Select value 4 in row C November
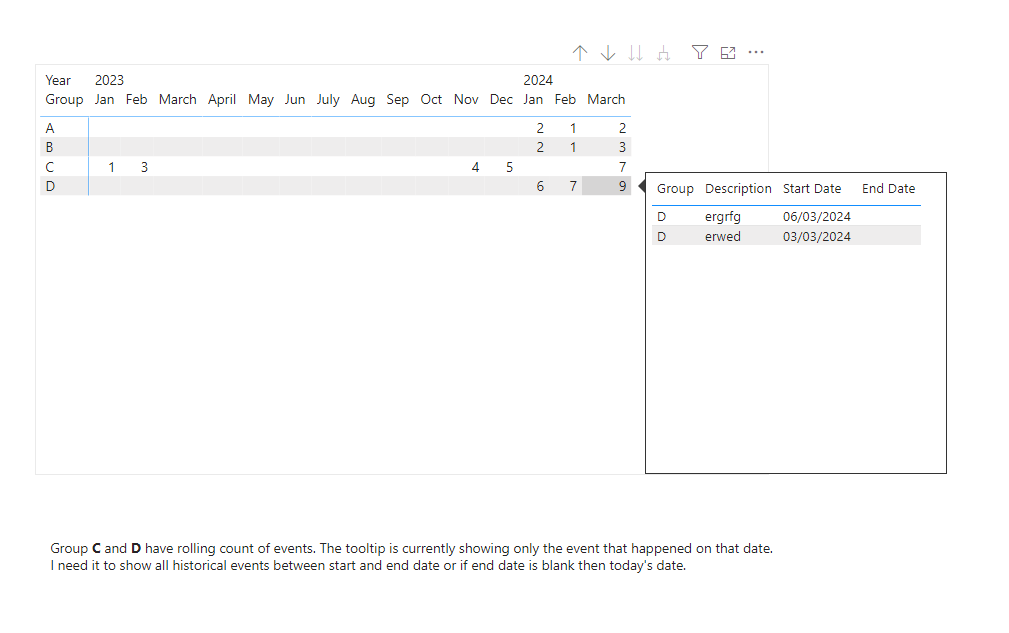This screenshot has height=633, width=1009. point(475,167)
